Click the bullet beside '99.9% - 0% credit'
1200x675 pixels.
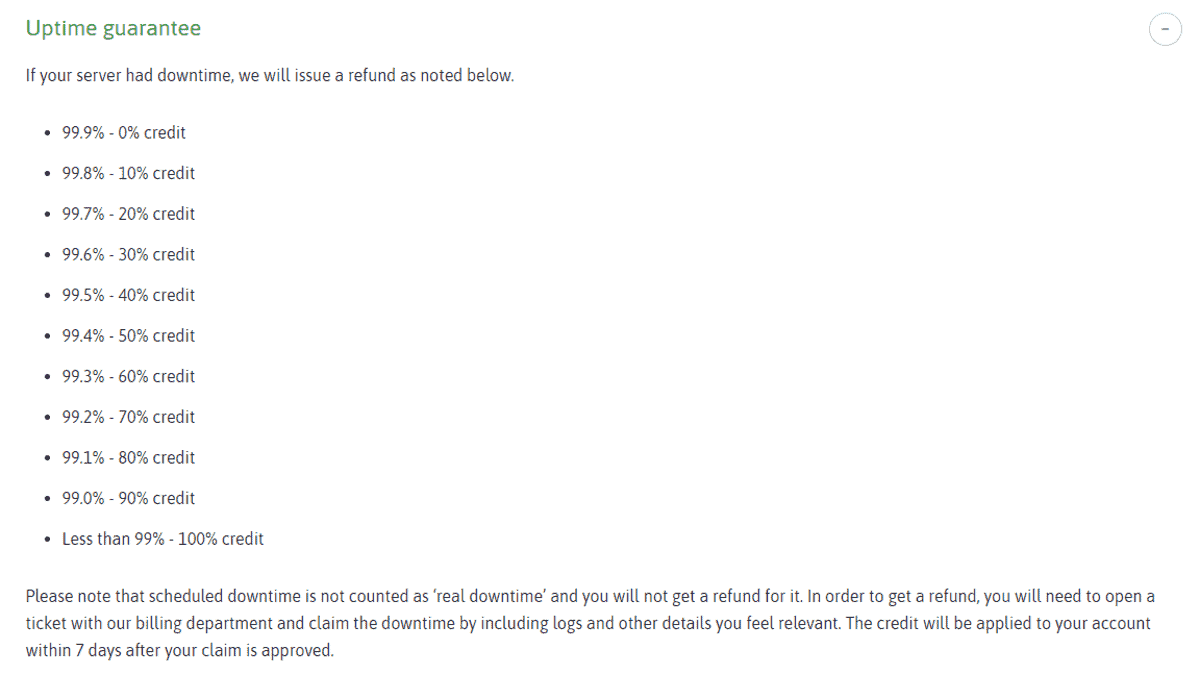point(47,131)
